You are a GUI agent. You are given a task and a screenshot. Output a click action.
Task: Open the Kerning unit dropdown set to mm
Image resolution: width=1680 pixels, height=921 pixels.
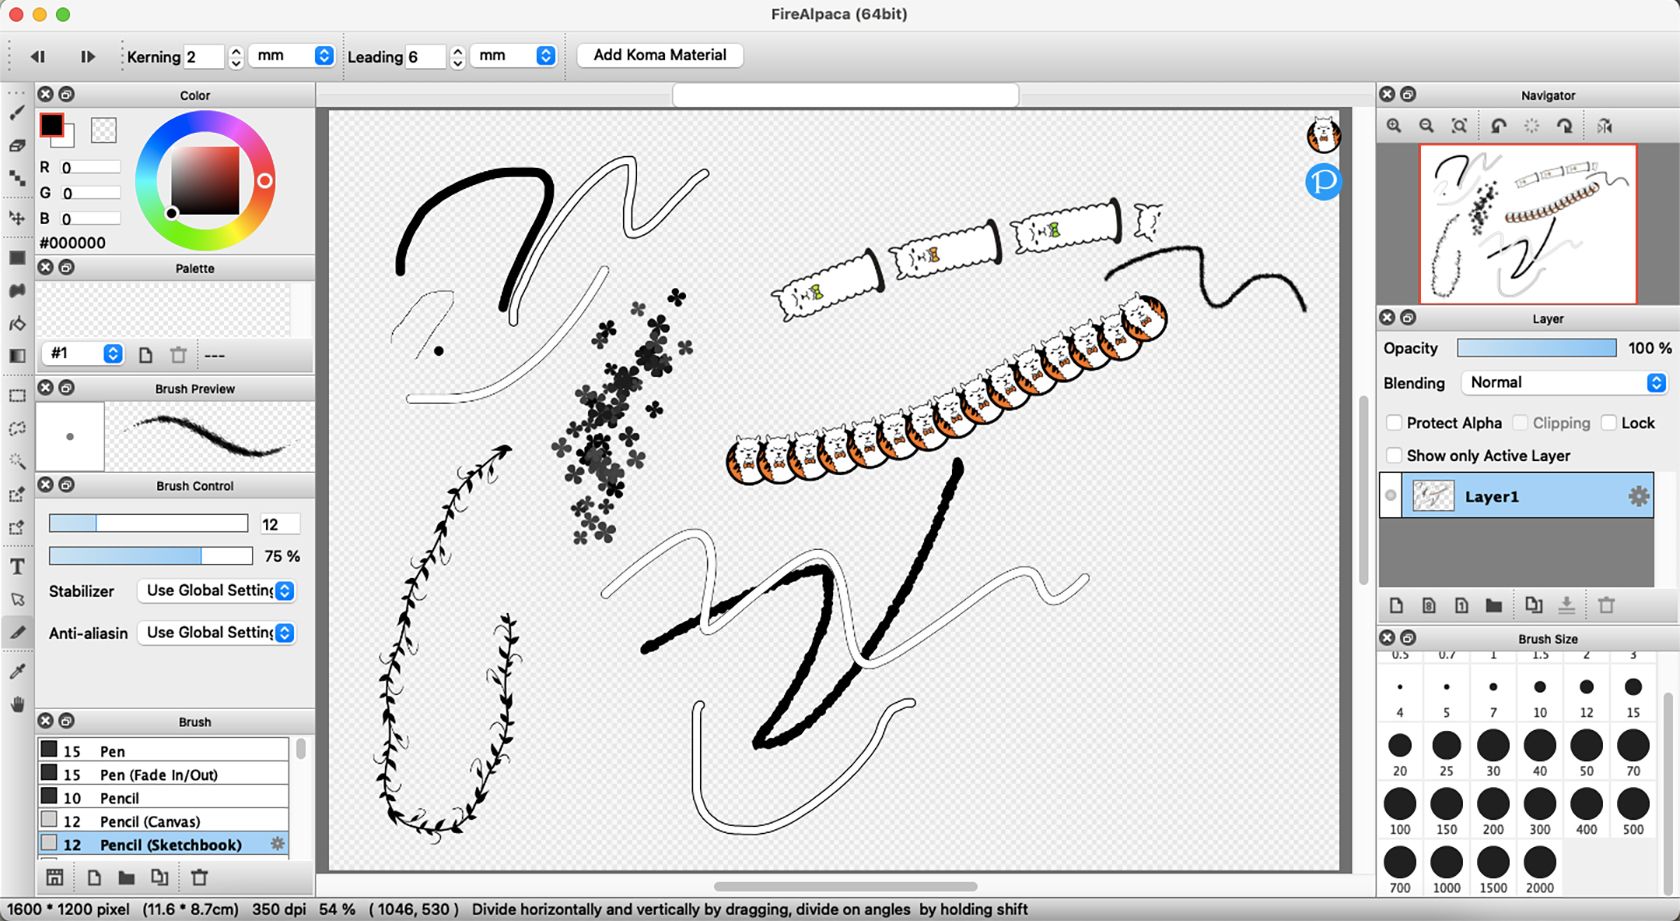coord(293,56)
